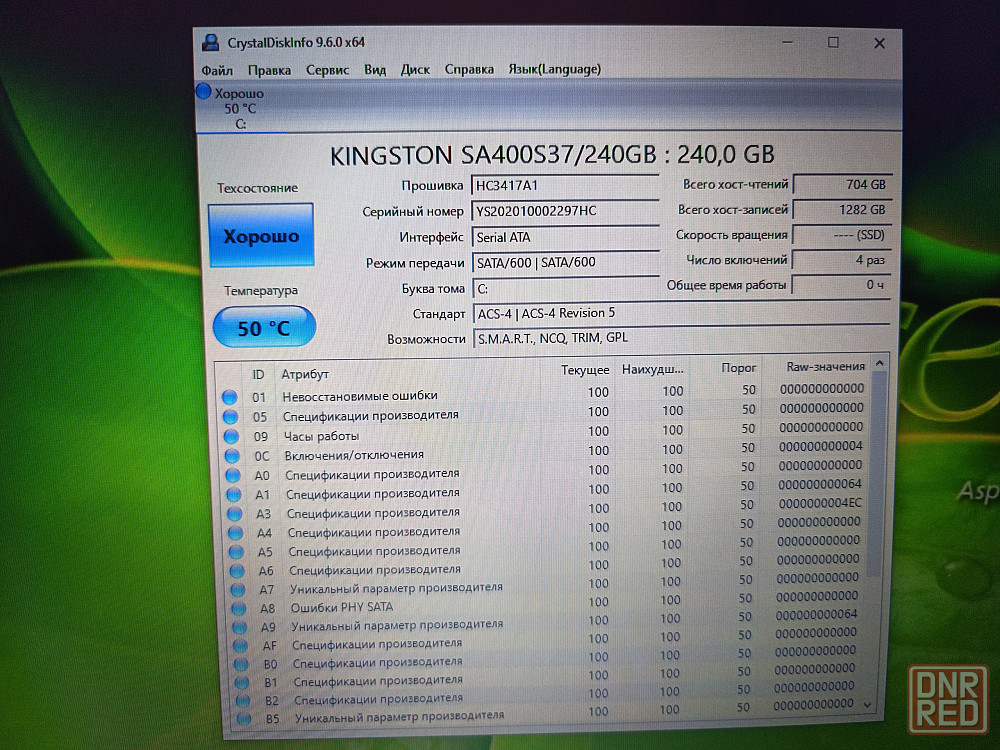Screen dimensions: 1000x750
Task: Click status dot of attribute 0C
Action: (232, 457)
